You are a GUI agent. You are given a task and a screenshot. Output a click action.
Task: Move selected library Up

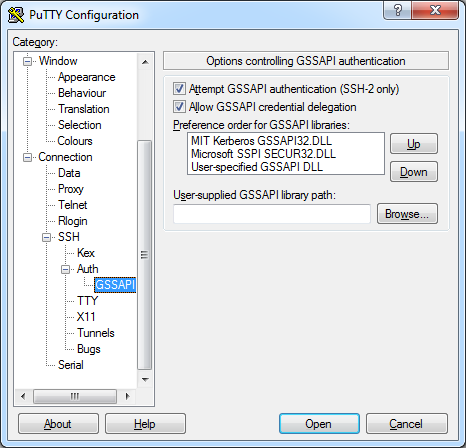click(414, 144)
